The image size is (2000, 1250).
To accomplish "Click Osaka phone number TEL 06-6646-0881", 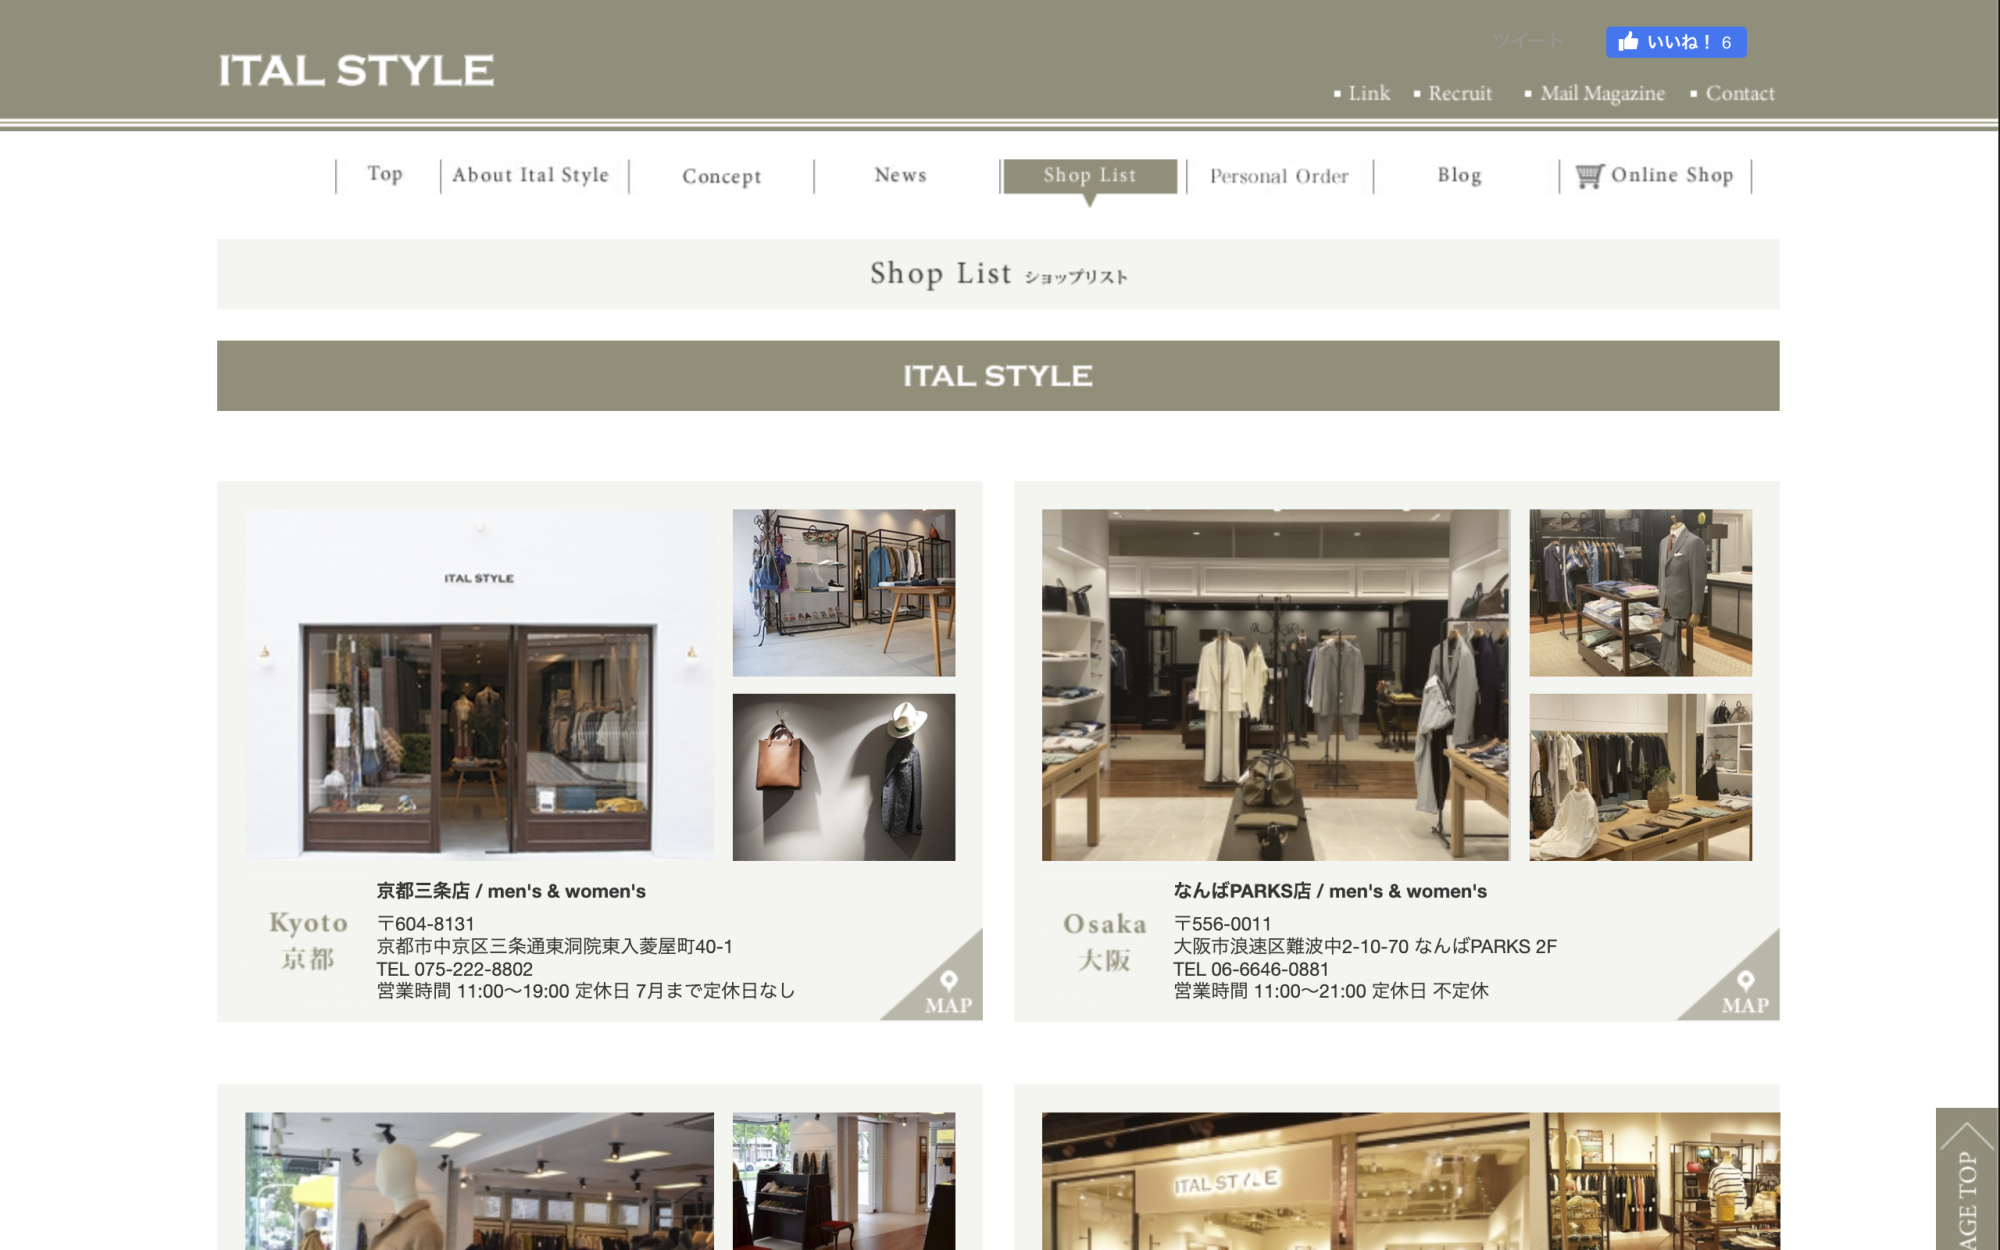I will [1251, 969].
